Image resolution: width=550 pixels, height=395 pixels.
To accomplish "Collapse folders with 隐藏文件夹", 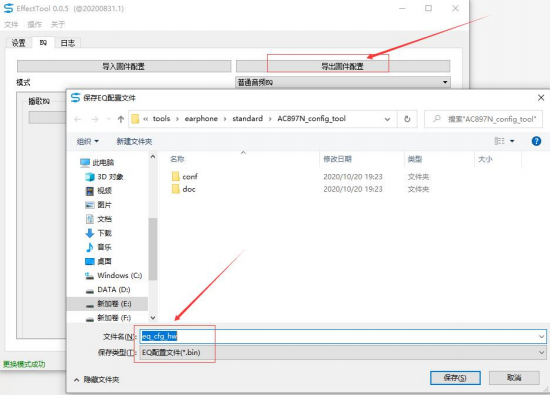I will click(x=97, y=379).
